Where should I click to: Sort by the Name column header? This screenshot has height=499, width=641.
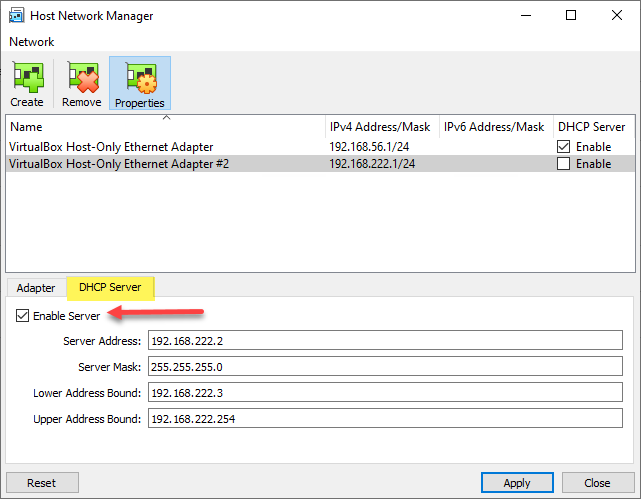166,127
